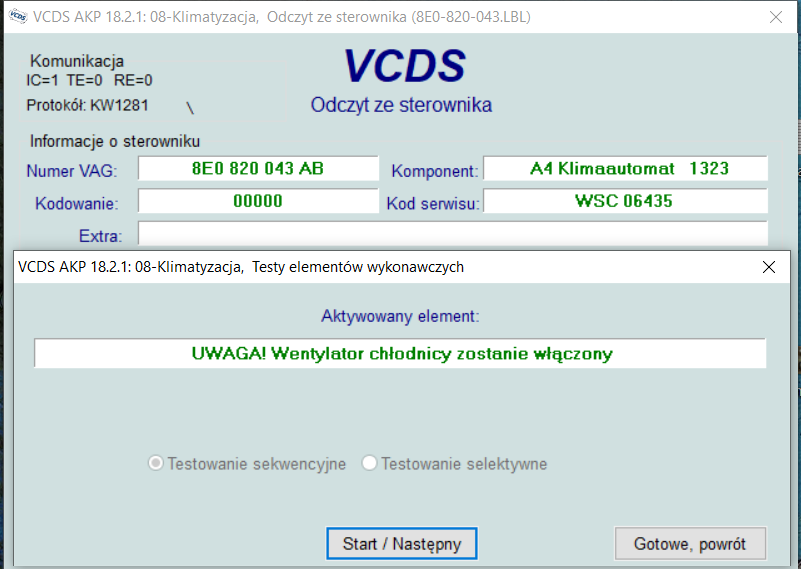Image resolution: width=801 pixels, height=569 pixels.
Task: Click the empty Extra field
Action: coord(453,234)
